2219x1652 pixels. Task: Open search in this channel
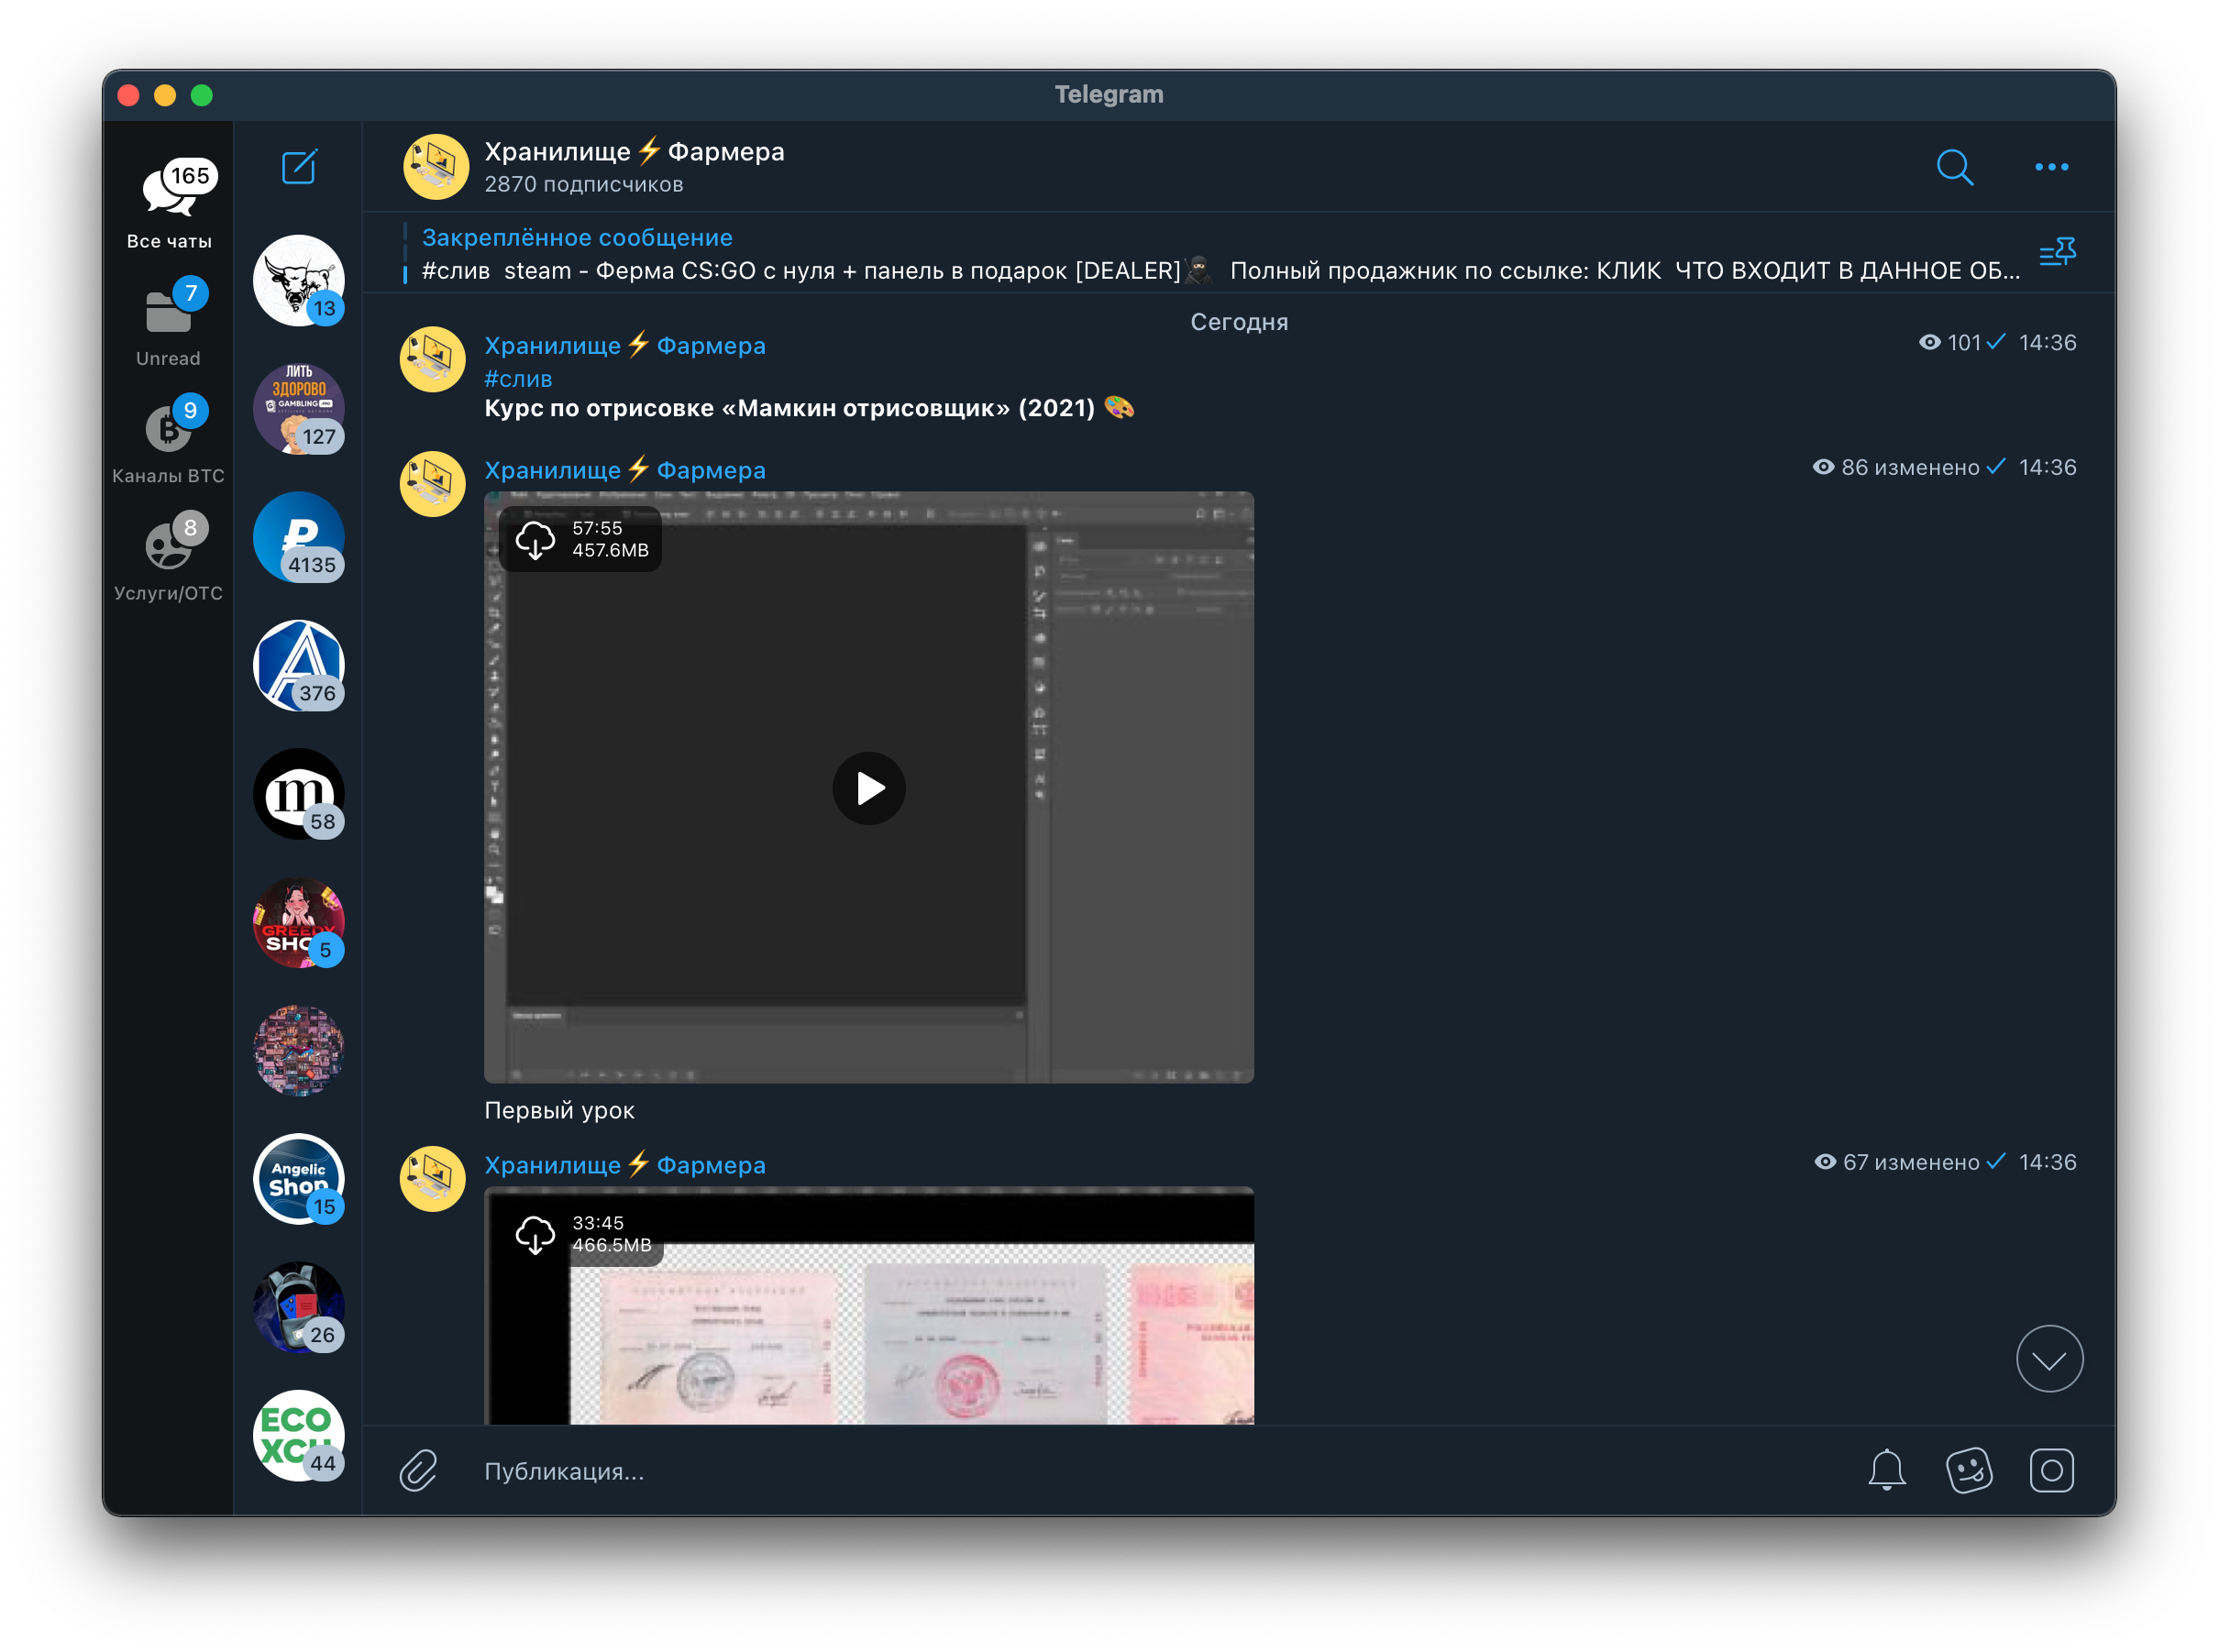pyautogui.click(x=1954, y=167)
